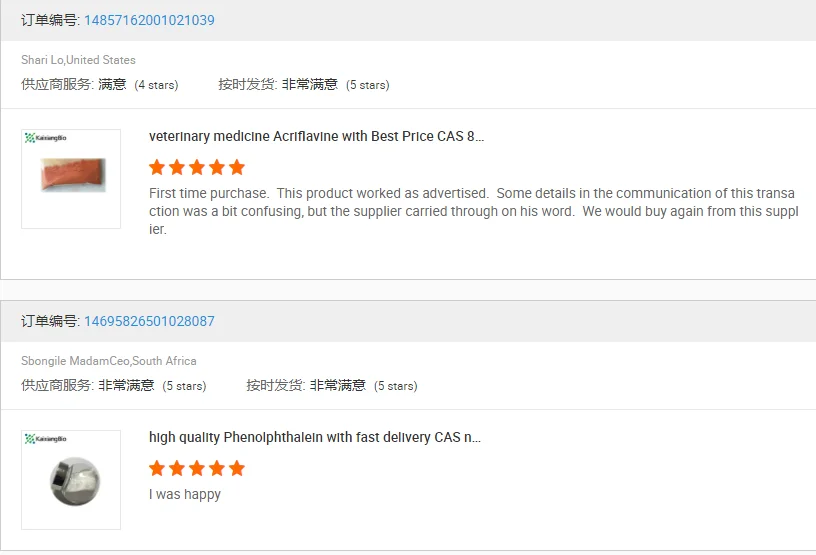Screen dimensions: 816x555
Task: Click the Acriflavine product thumbnail image
Action: 71,176
